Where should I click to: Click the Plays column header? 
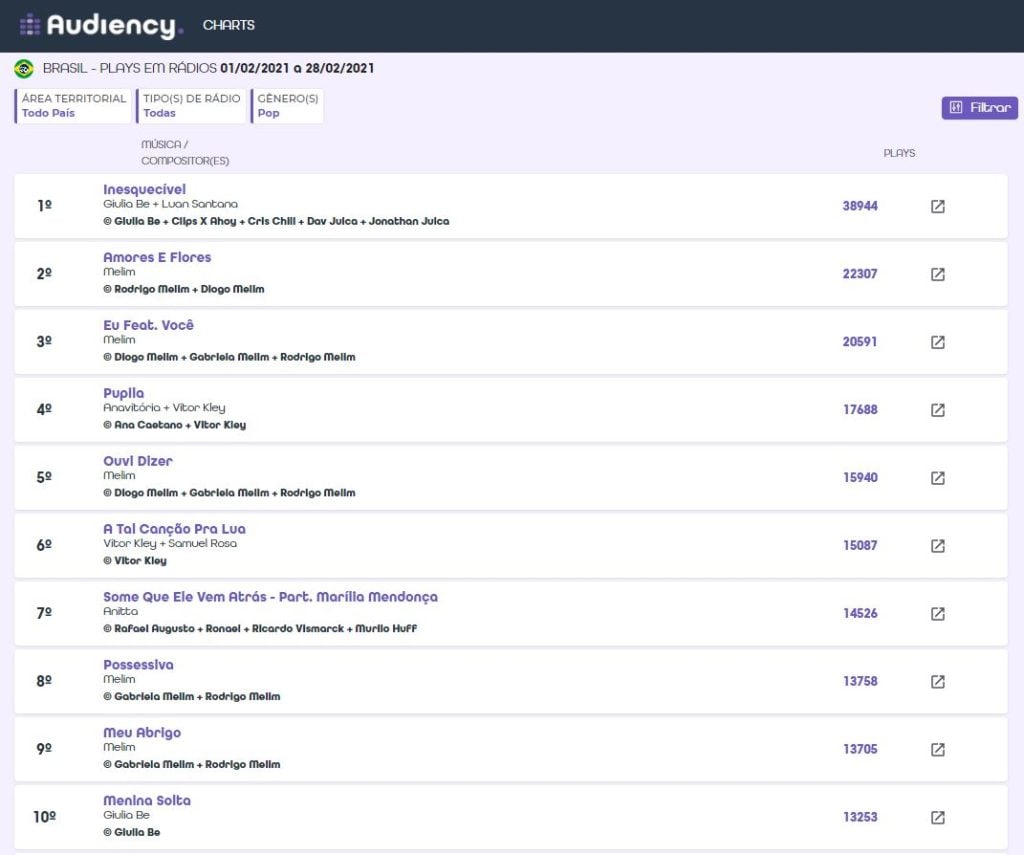pyautogui.click(x=899, y=153)
